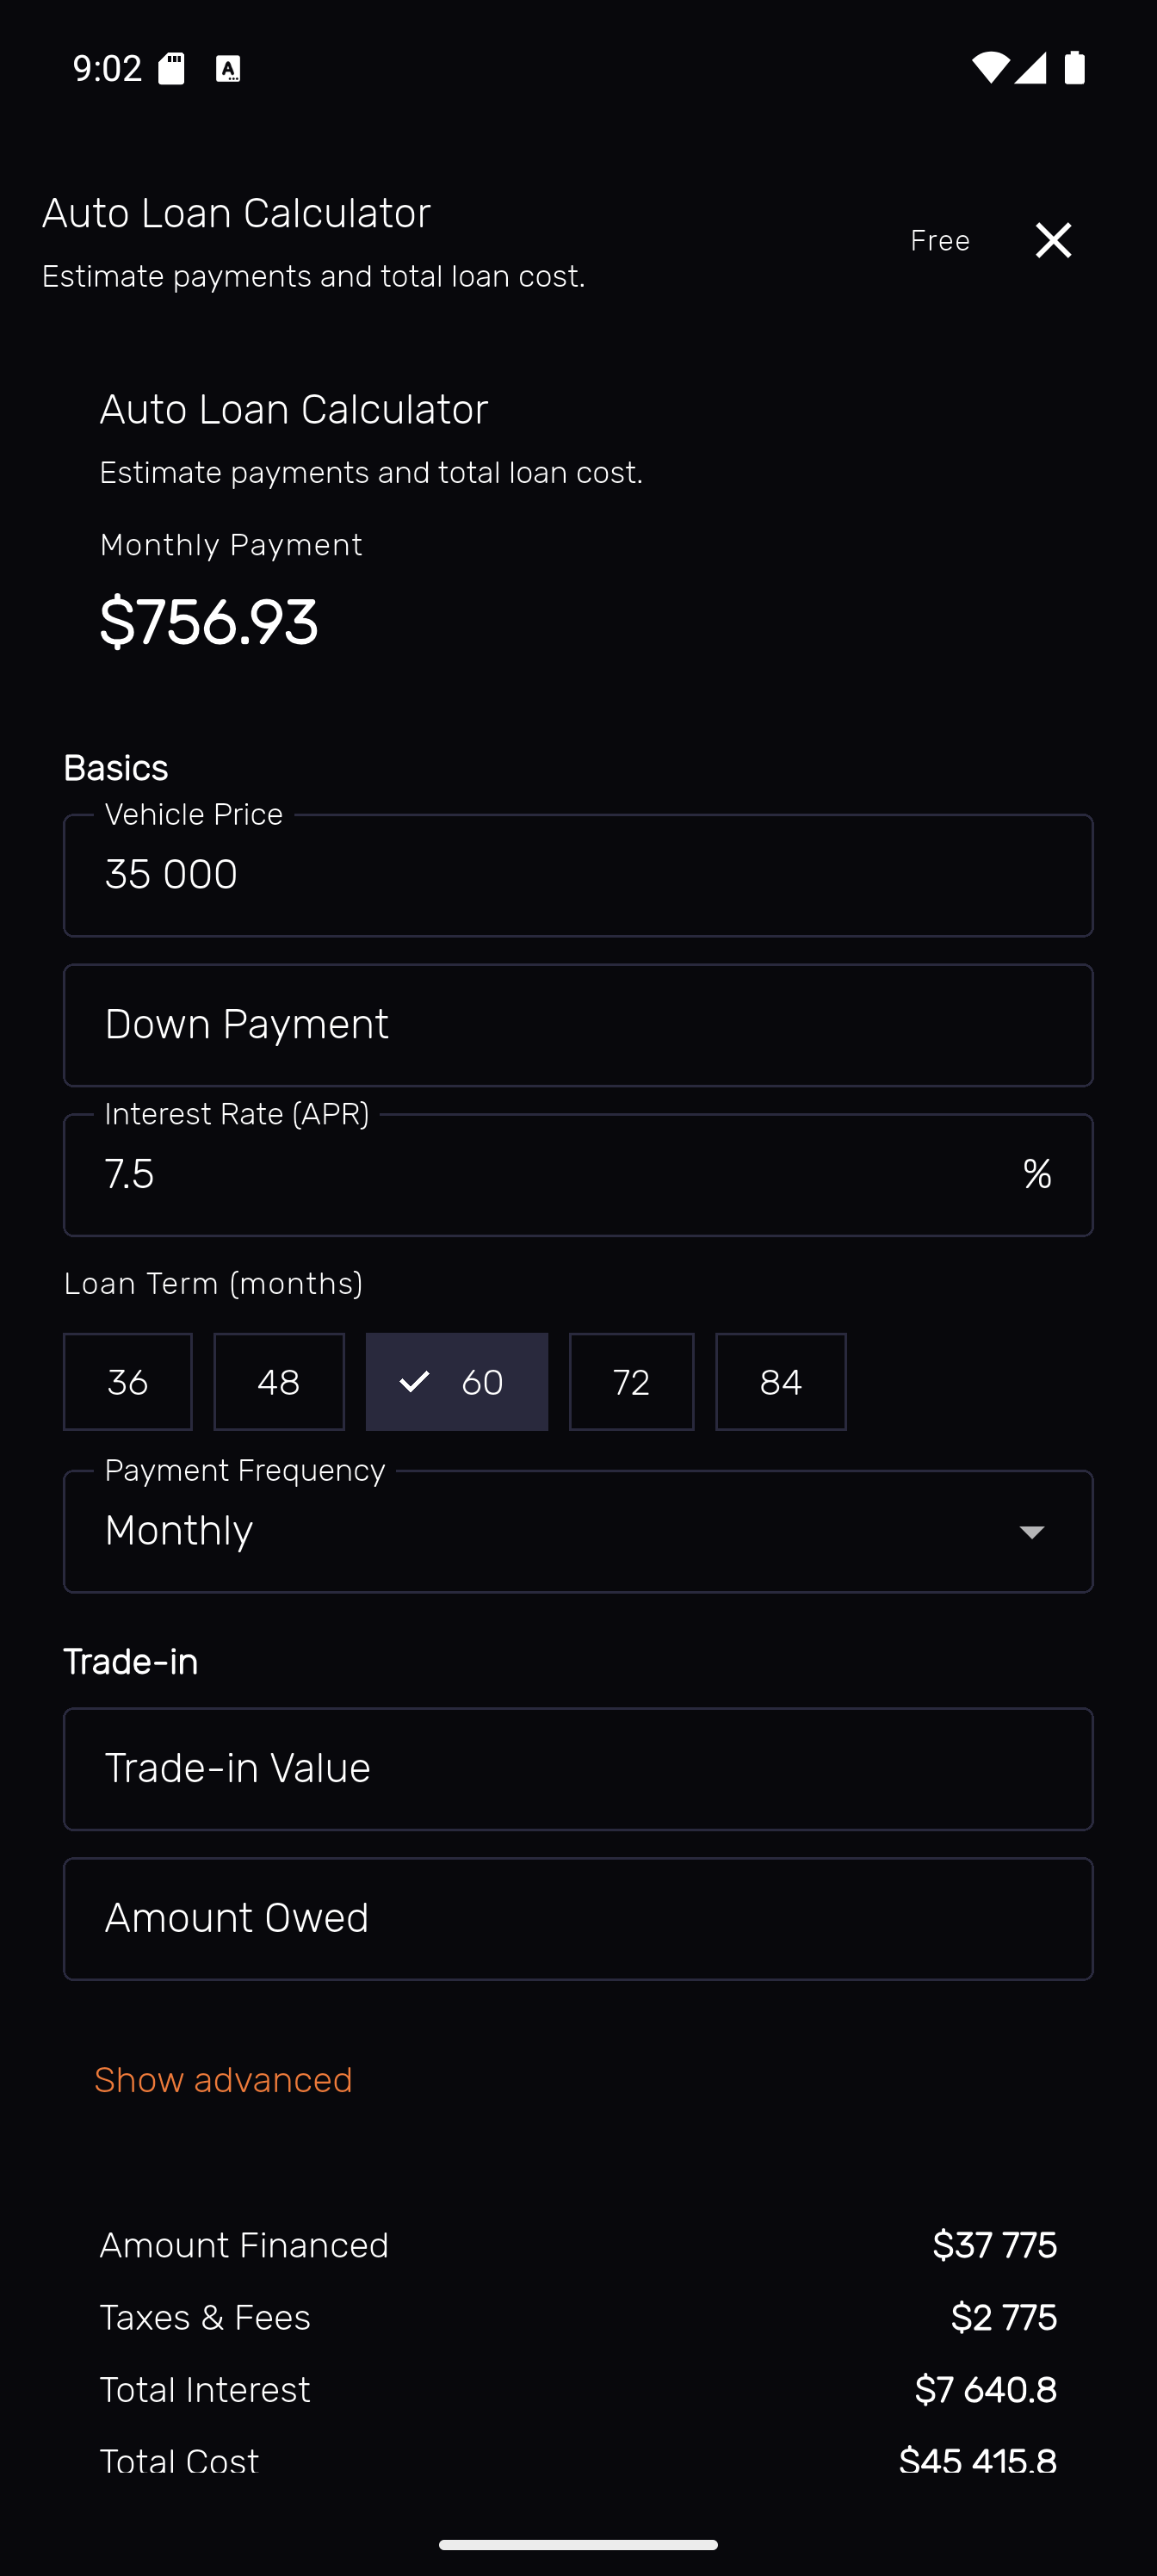
Task: Tap the SIM card status icon
Action: pyautogui.click(x=172, y=67)
